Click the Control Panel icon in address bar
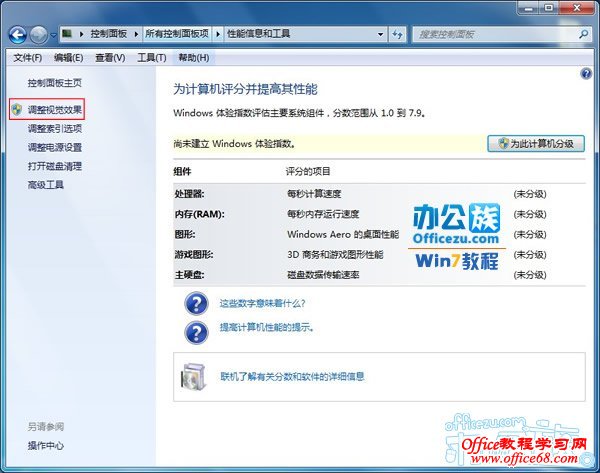This screenshot has width=600, height=473. pos(67,34)
